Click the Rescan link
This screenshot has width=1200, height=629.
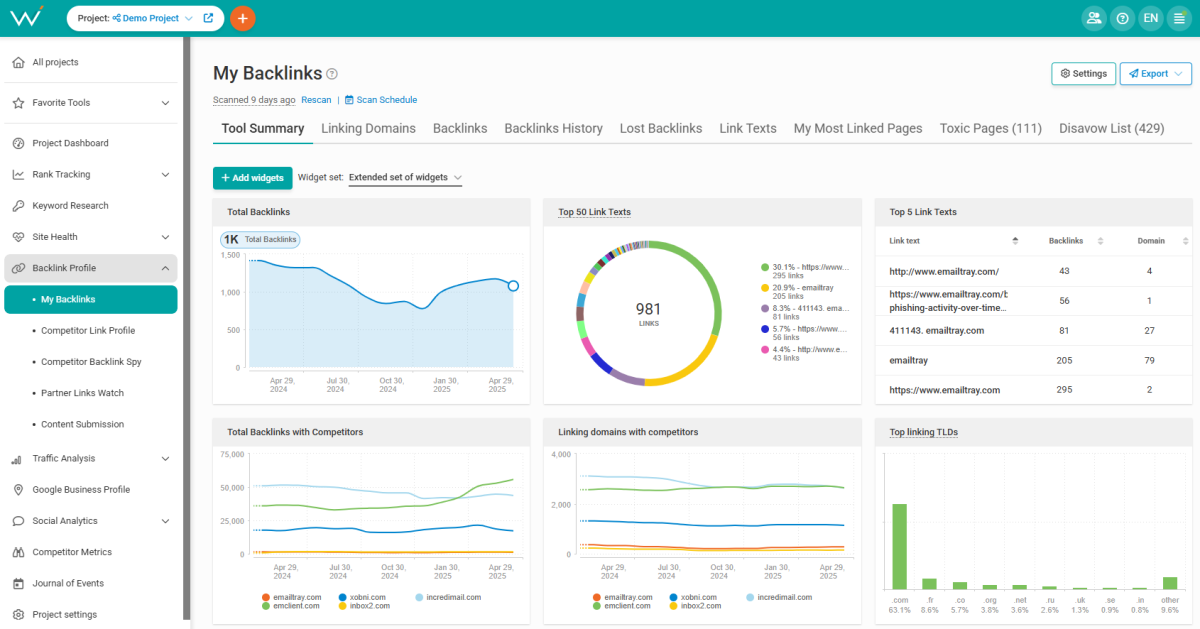click(316, 100)
